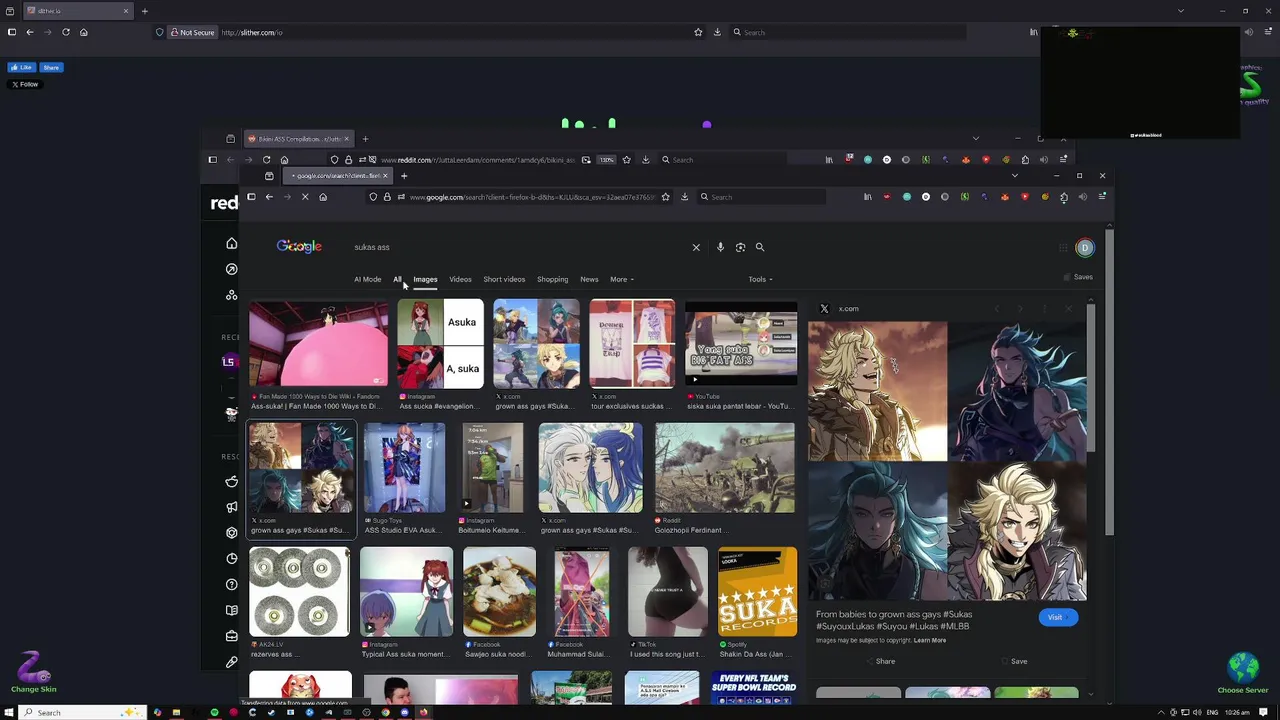Open the Saves link
Viewport: 1280px width, 720px height.
[1080, 277]
